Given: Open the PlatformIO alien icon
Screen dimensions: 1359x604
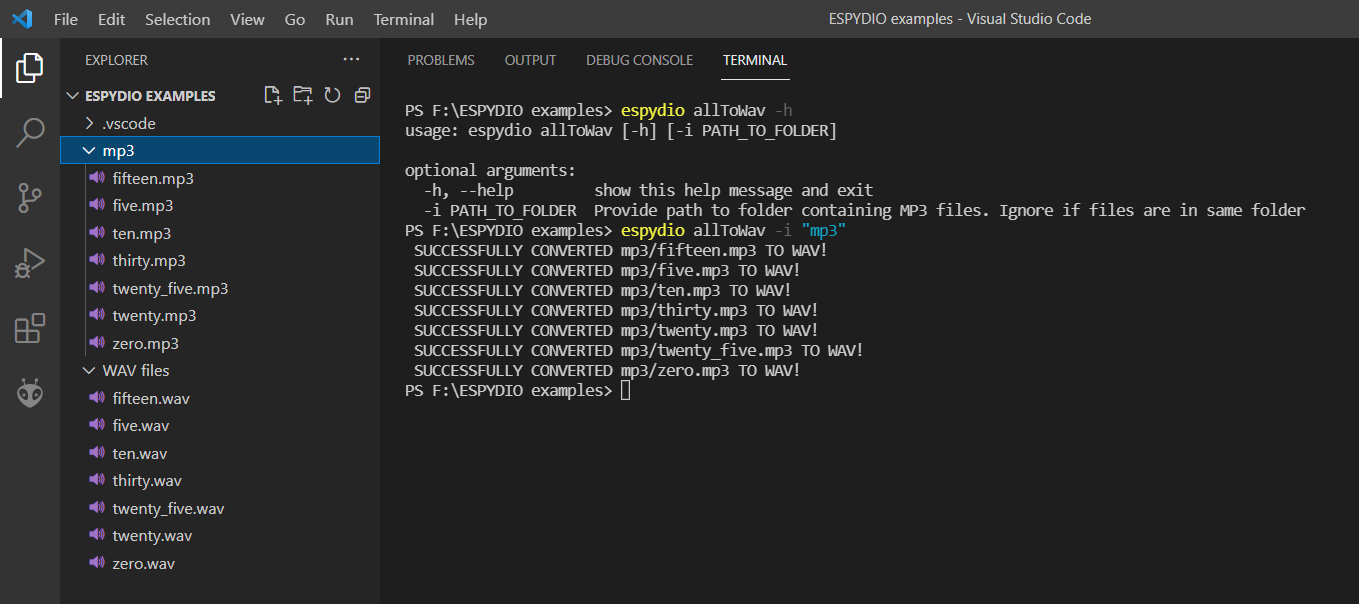Looking at the screenshot, I should click(x=30, y=394).
